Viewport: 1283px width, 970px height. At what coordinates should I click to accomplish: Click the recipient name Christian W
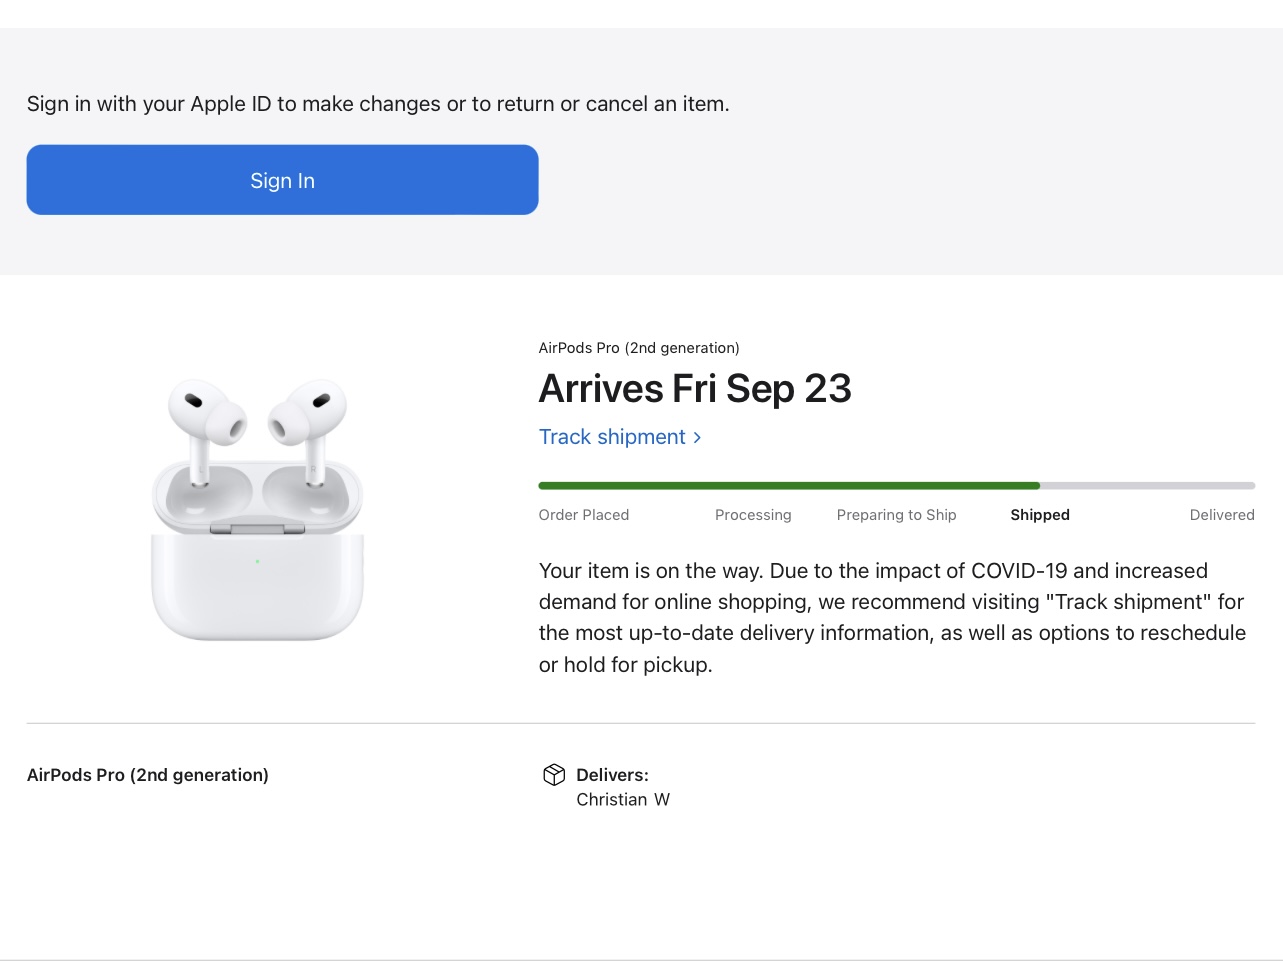click(623, 800)
